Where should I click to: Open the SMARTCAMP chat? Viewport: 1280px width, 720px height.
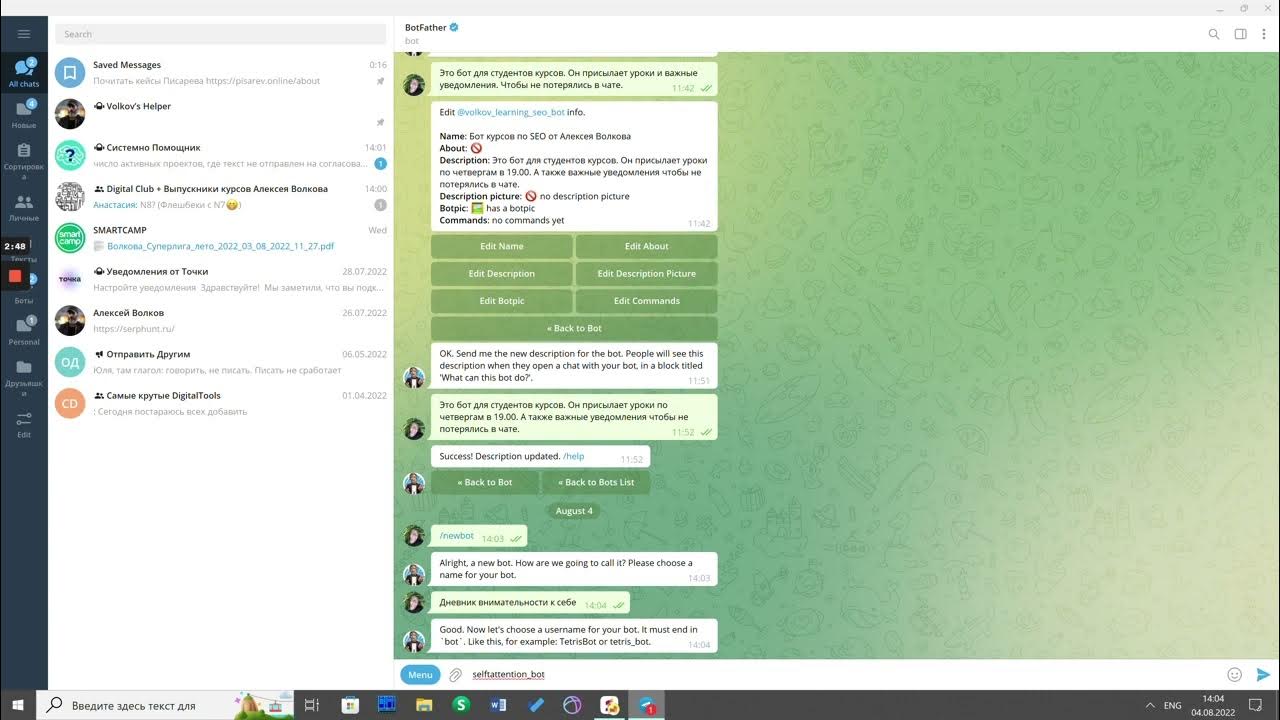[x=220, y=238]
